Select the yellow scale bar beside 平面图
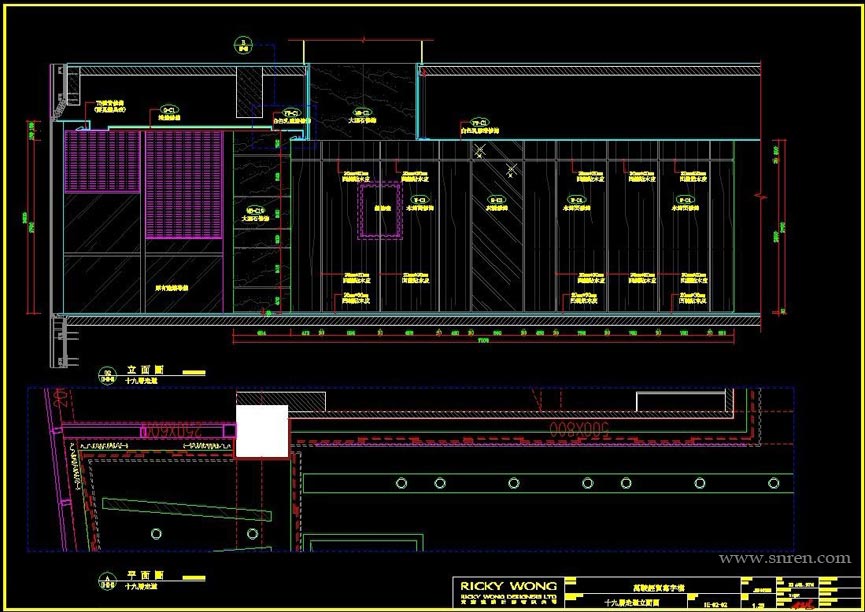The height and width of the screenshot is (612, 865). [x=194, y=578]
